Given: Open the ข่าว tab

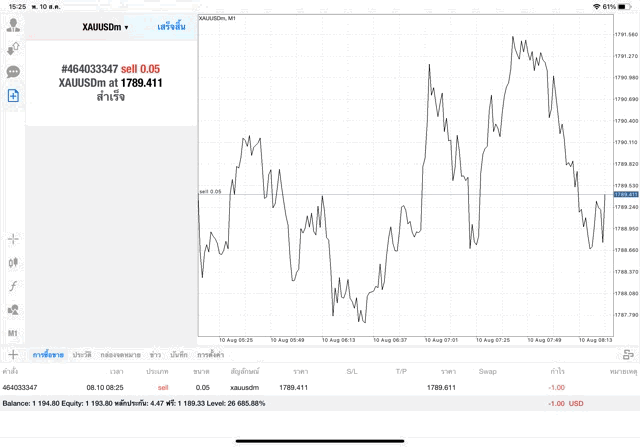Looking at the screenshot, I should point(155,355).
